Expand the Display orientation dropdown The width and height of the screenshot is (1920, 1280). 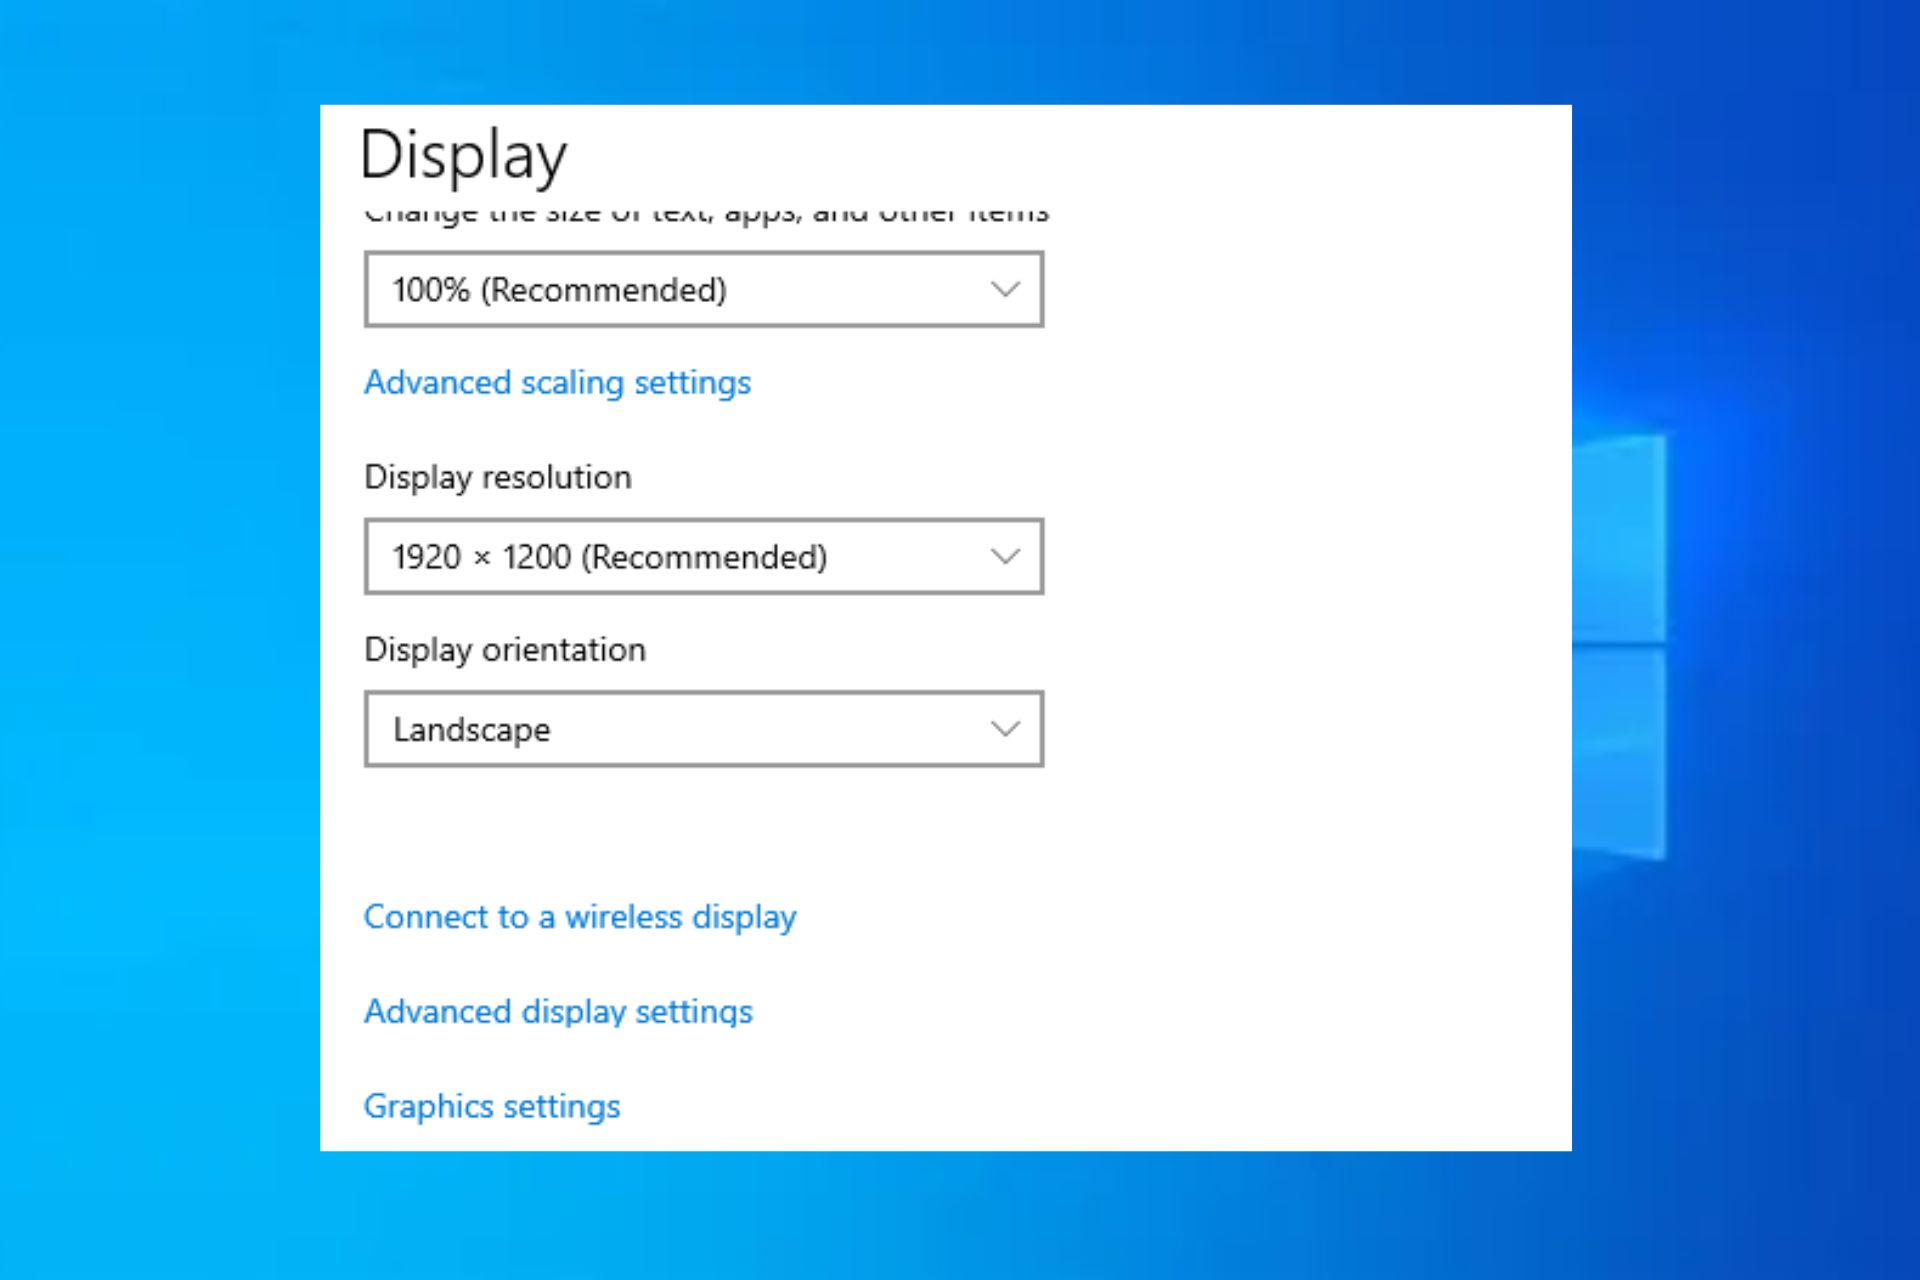point(703,729)
